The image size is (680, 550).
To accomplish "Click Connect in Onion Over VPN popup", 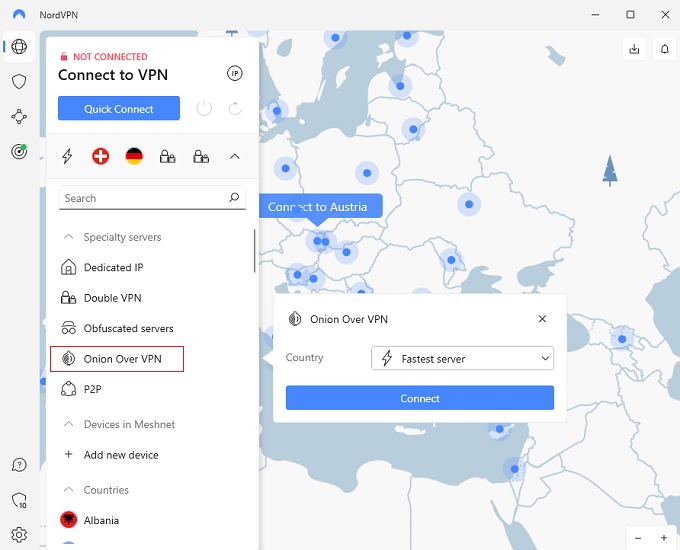I will (420, 398).
